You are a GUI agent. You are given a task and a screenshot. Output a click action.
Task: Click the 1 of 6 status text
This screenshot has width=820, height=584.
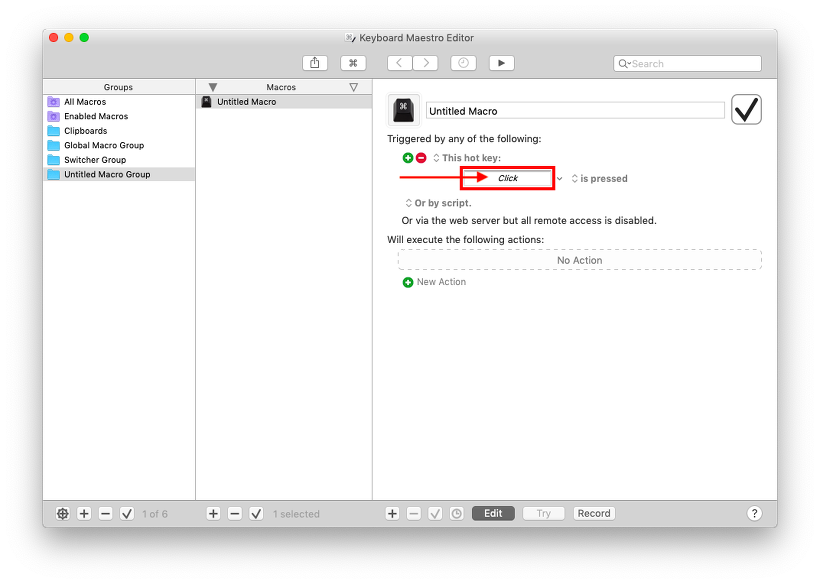coord(155,514)
